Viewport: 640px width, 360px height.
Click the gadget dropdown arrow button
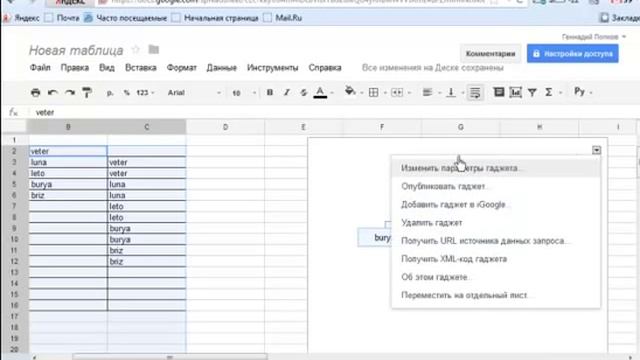pos(596,150)
